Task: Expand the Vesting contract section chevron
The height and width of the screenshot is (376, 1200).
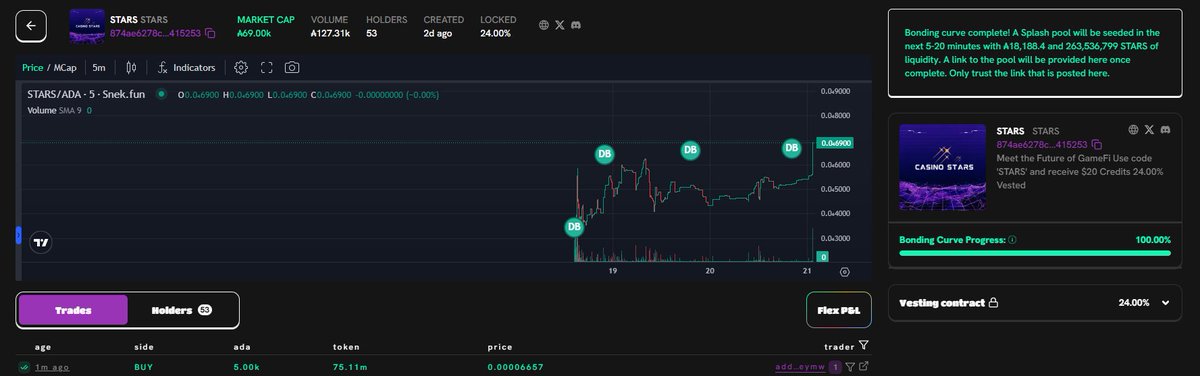Action: [1165, 302]
